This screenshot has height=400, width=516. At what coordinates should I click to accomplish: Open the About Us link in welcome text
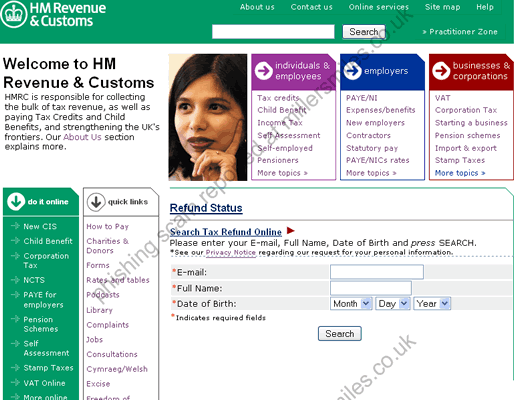pyautogui.click(x=82, y=137)
